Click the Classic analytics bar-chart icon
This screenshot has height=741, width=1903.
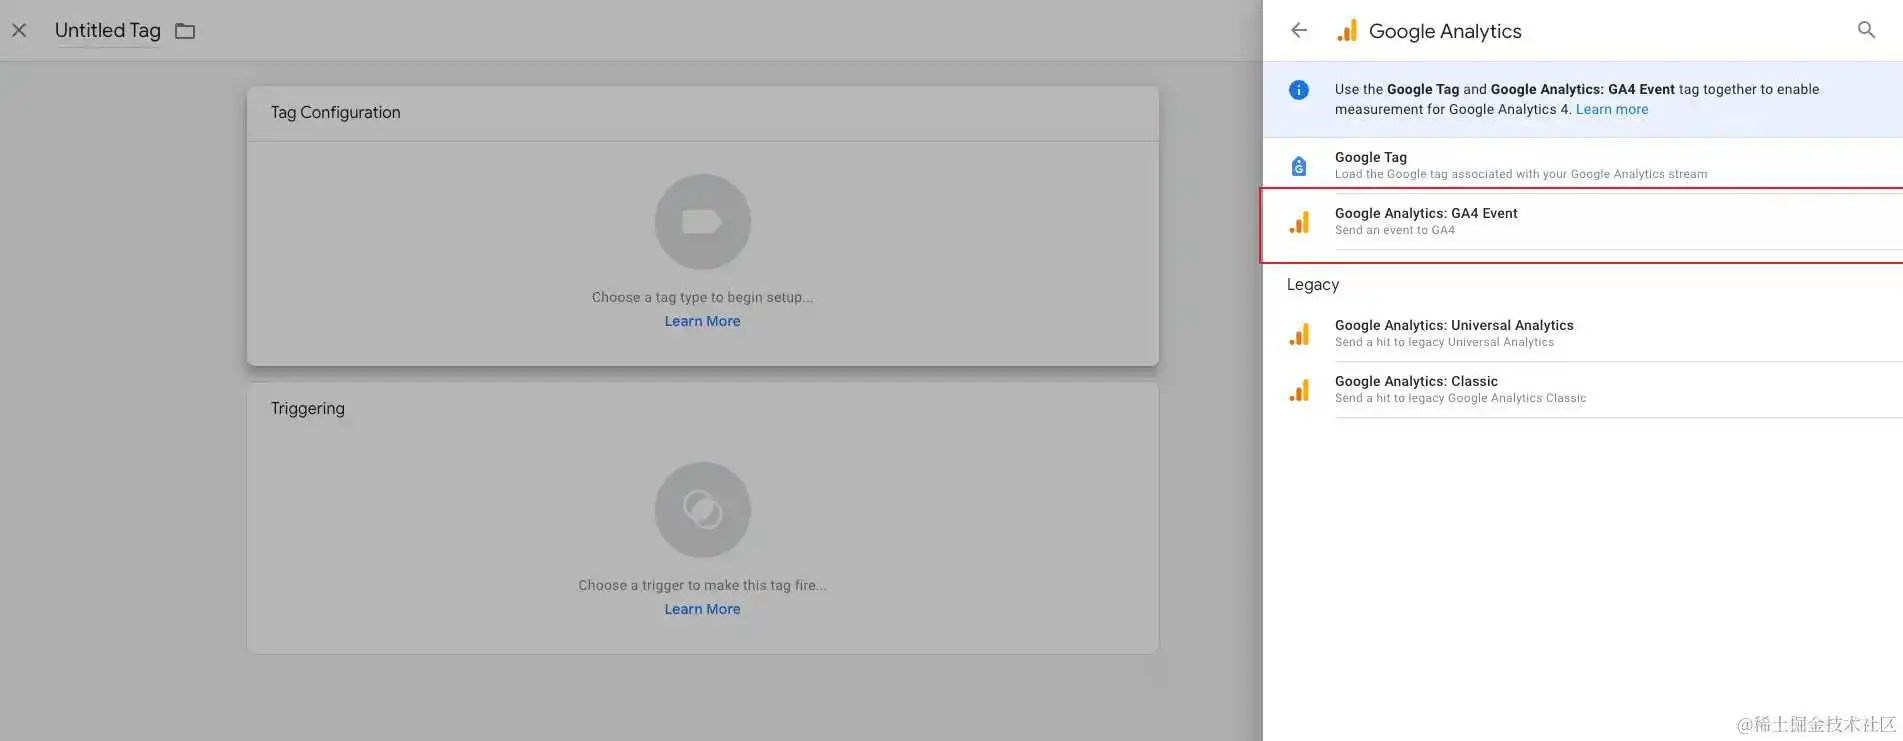(1299, 390)
